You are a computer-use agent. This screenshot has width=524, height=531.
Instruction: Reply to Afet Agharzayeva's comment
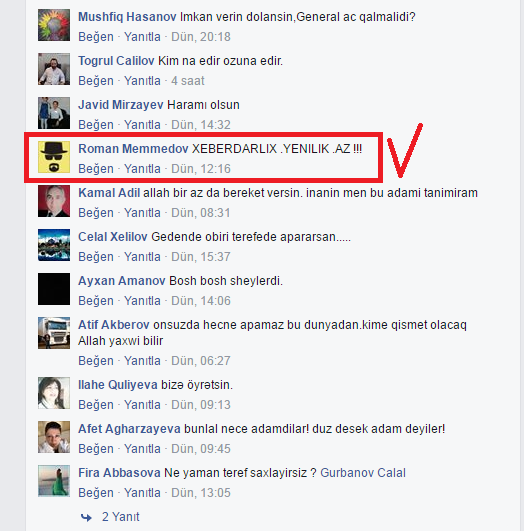coord(142,449)
